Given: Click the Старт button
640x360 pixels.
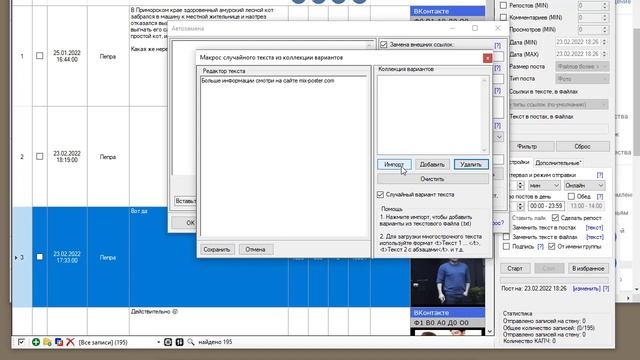Looking at the screenshot, I should coord(515,268).
